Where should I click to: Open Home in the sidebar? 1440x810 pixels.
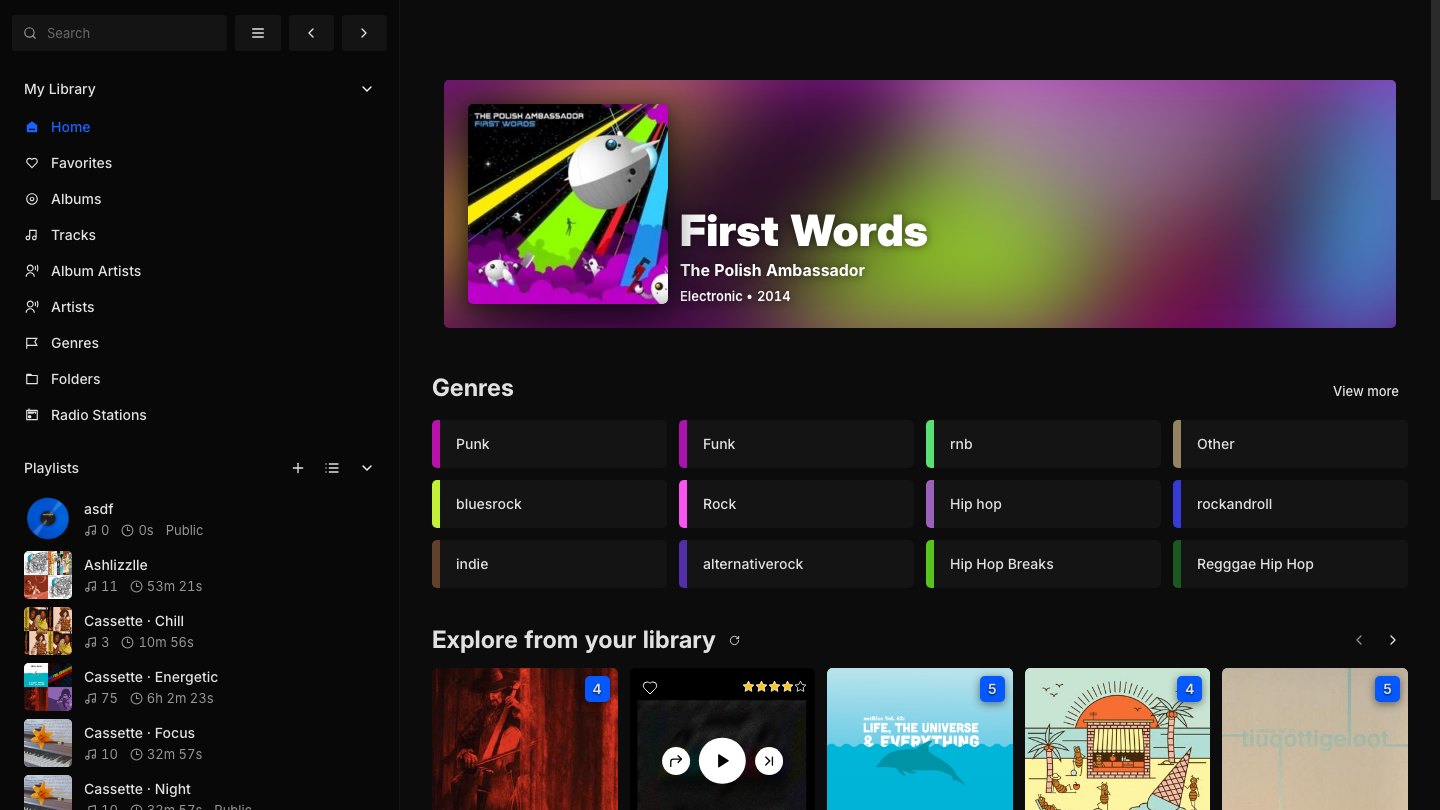[x=200, y=127]
